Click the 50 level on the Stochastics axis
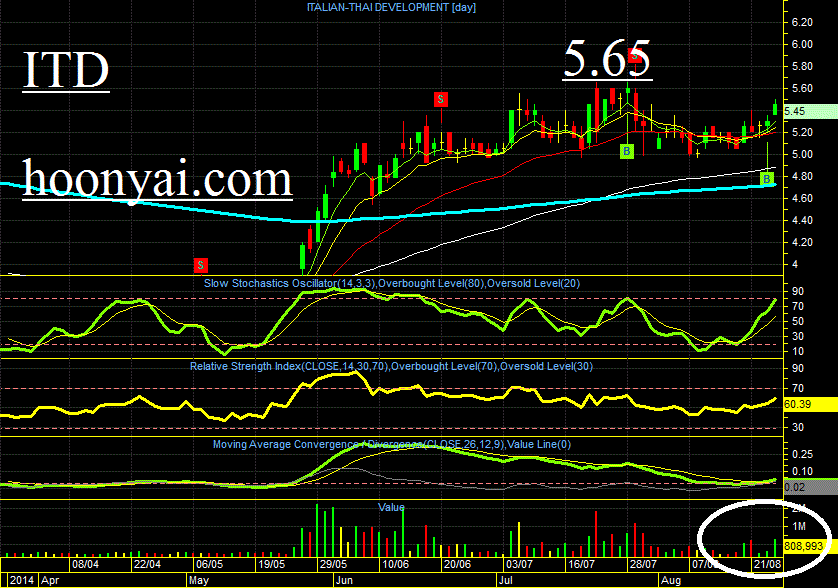This screenshot has height=588, width=838. tap(798, 321)
